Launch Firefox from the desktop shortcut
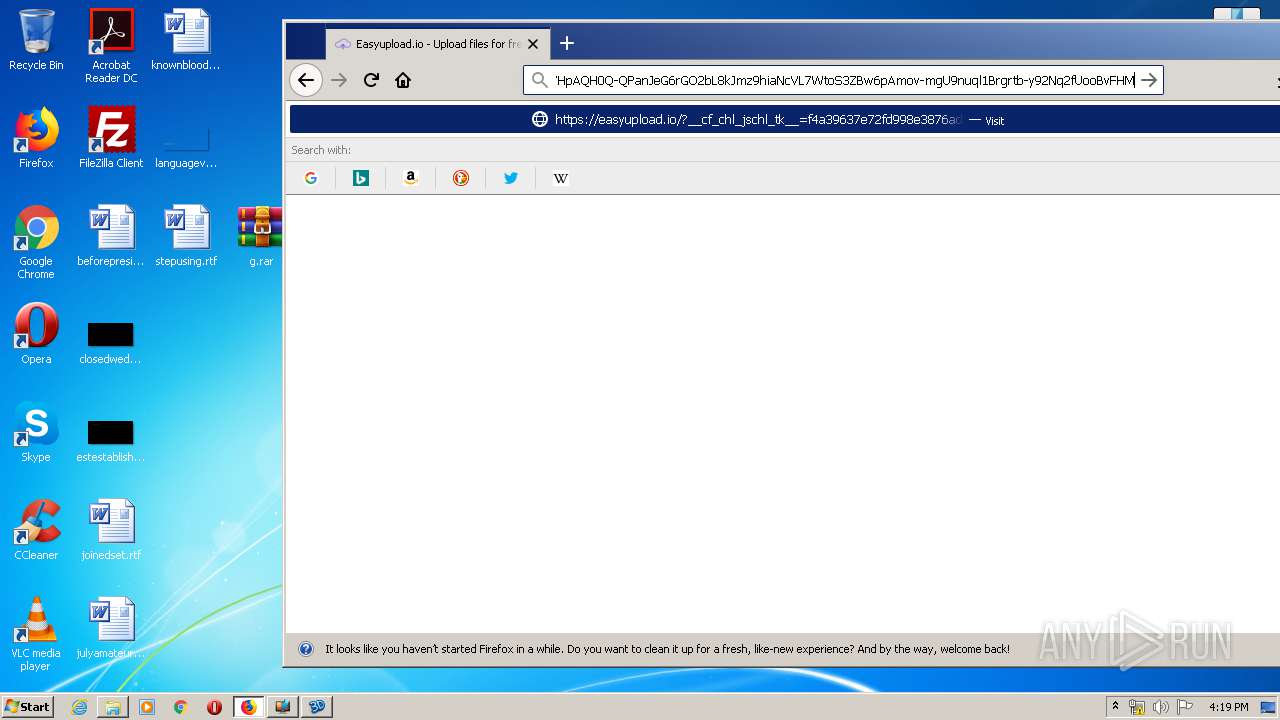Viewport: 1280px width, 720px height. (36, 138)
